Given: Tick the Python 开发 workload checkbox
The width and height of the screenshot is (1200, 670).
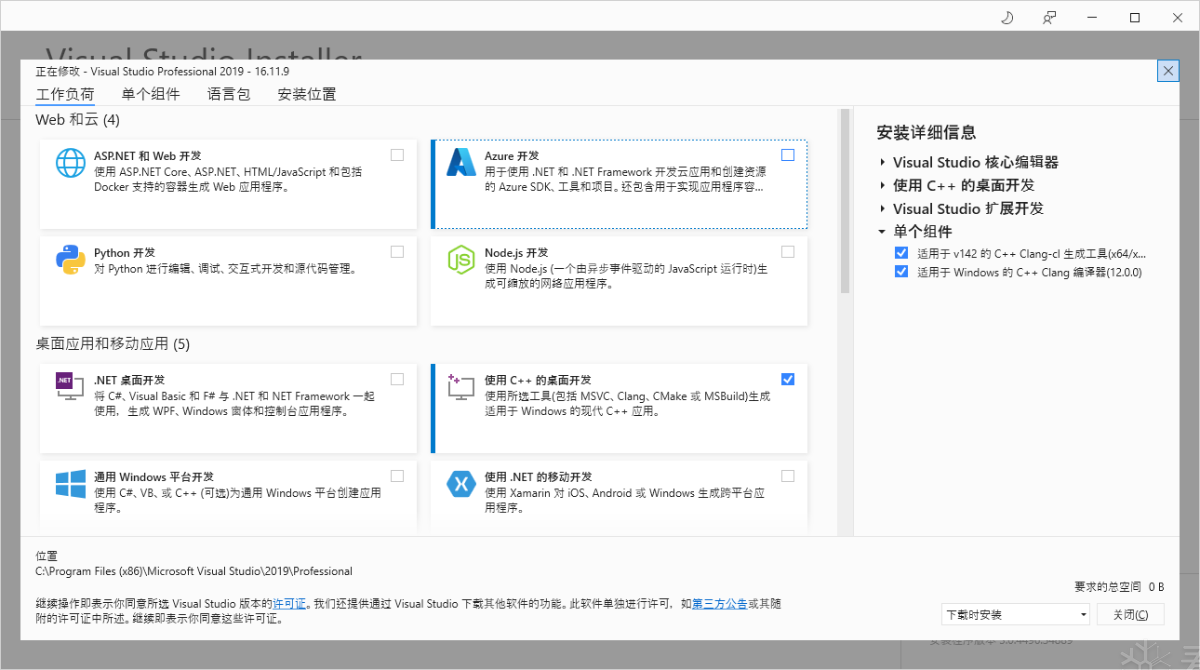Looking at the screenshot, I should coord(397,252).
